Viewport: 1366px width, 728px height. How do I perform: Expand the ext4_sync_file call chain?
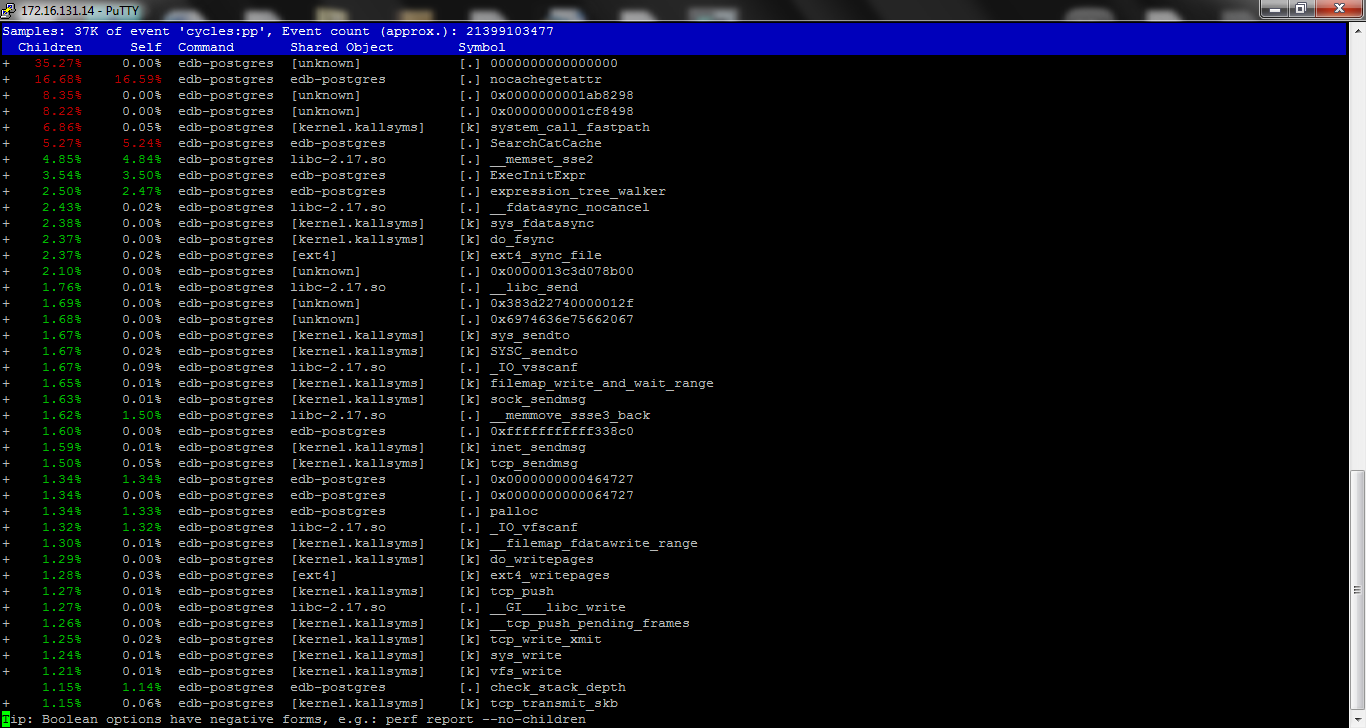[6, 255]
